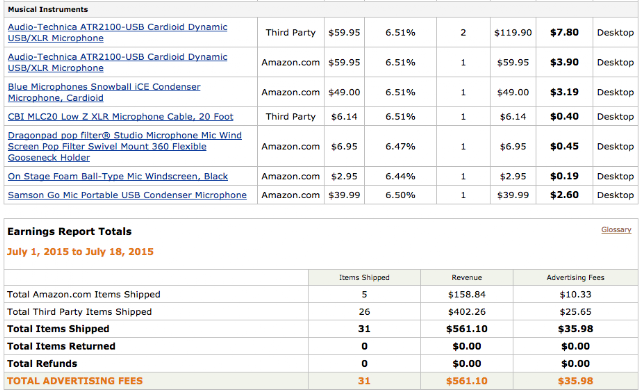Image resolution: width=640 pixels, height=390 pixels.
Task: Click the Items Shipped column header
Action: click(364, 277)
